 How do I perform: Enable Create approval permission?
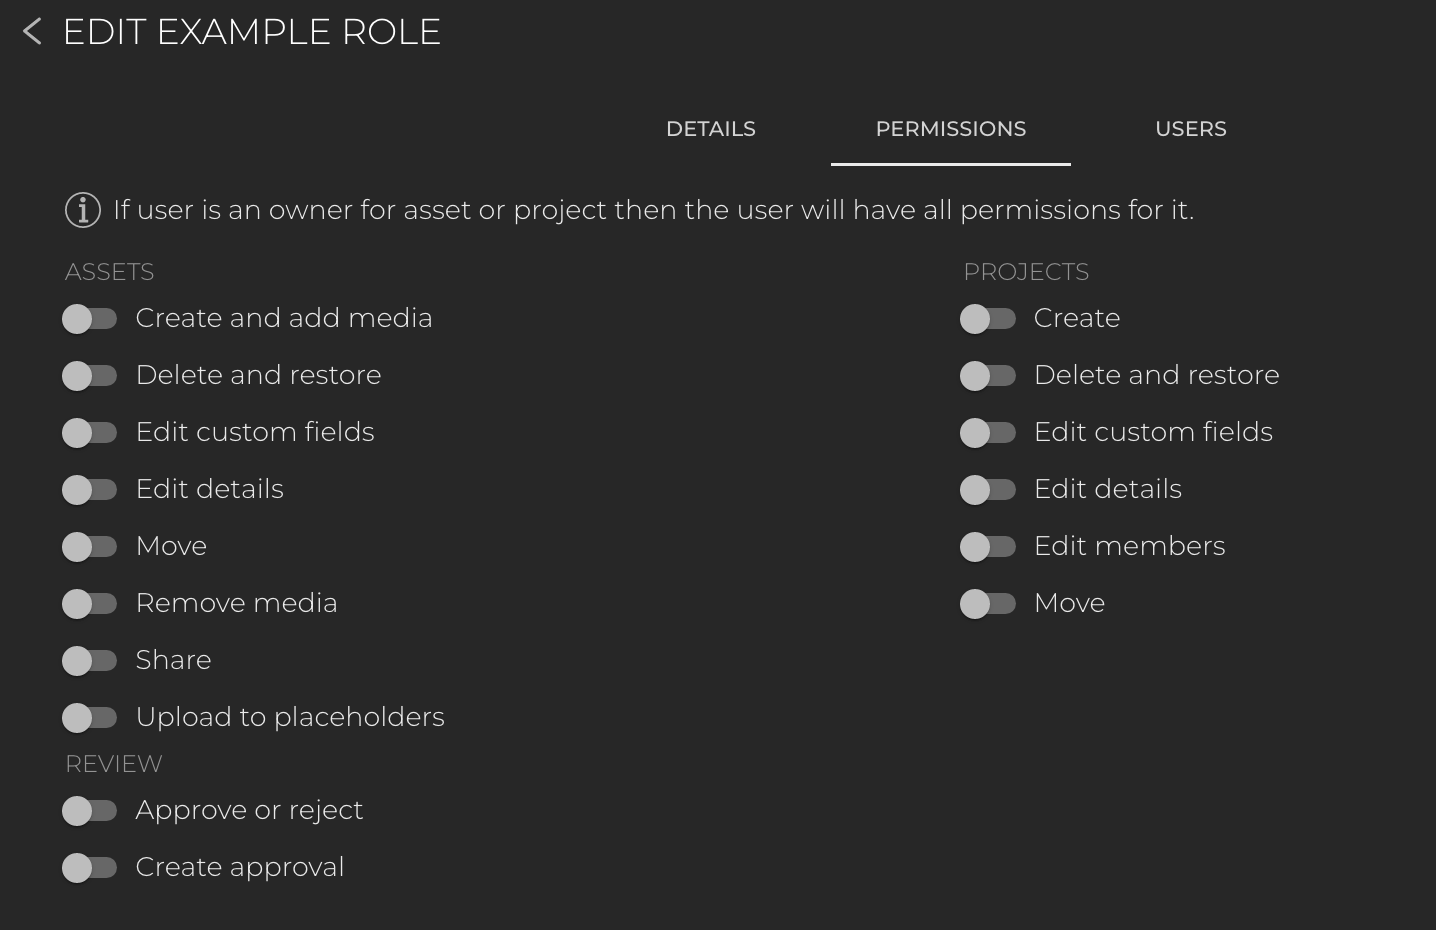pos(90,868)
